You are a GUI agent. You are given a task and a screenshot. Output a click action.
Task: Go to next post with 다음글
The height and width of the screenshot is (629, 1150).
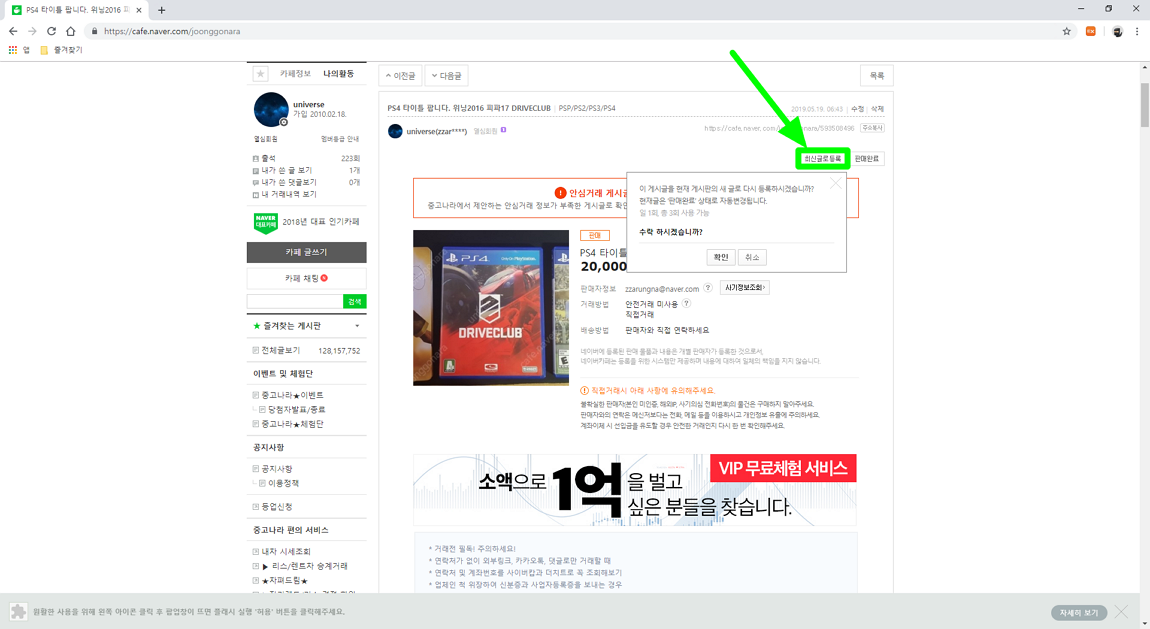(x=447, y=76)
